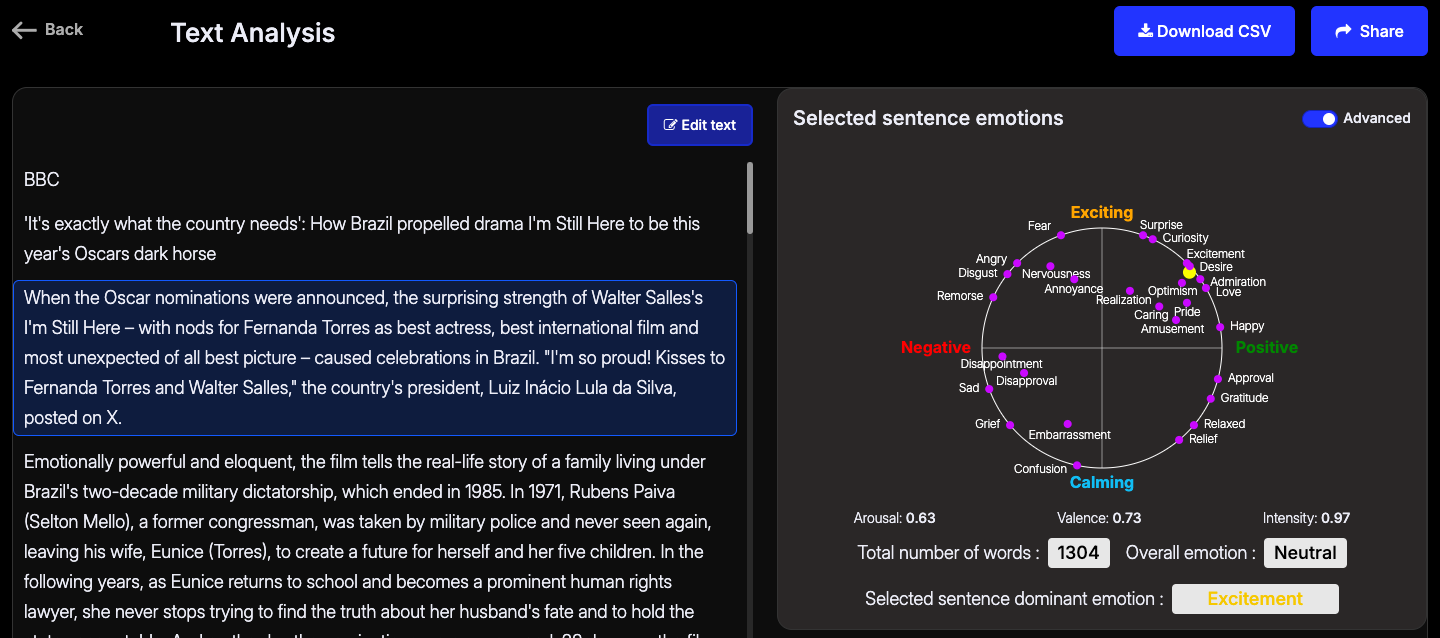Viewport: 1440px width, 638px height.
Task: Click the 1304 total words box
Action: [x=1079, y=553]
